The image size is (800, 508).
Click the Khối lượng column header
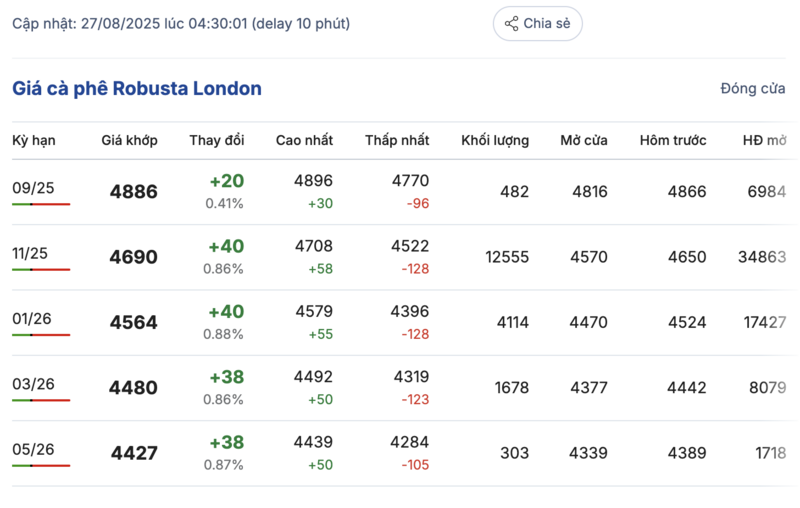point(495,140)
